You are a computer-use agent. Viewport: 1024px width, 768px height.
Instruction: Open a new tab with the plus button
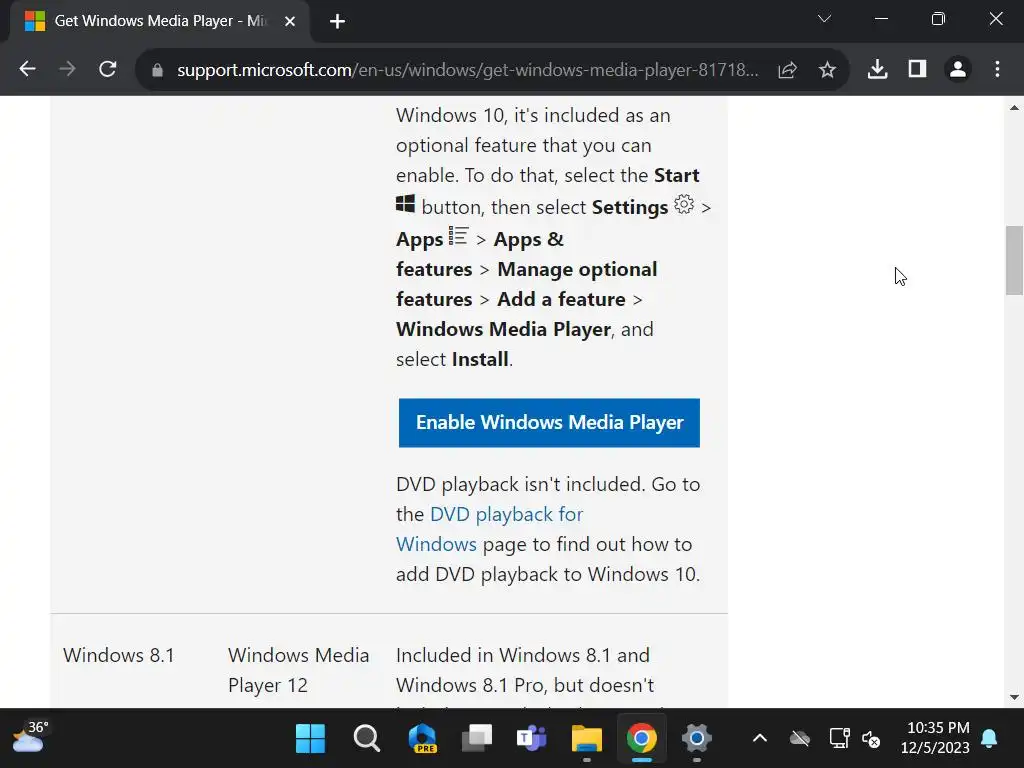tap(337, 22)
